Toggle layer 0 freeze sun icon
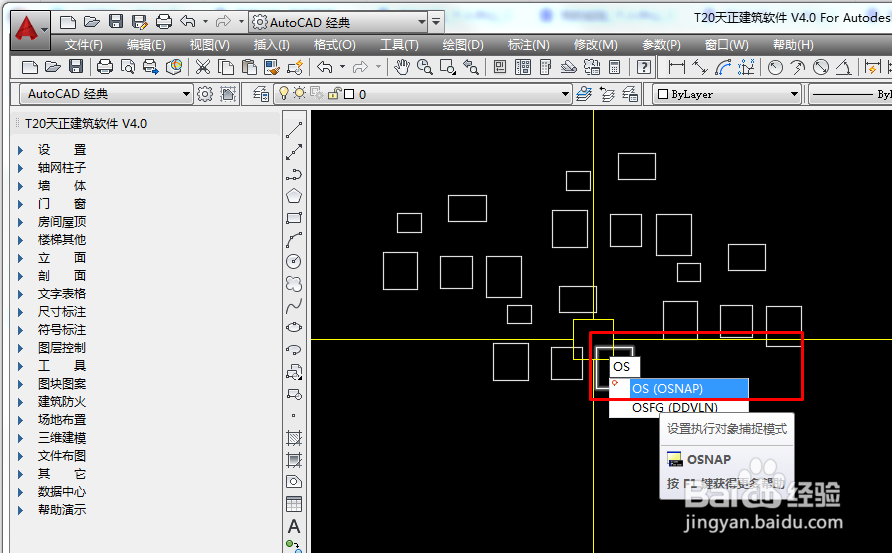The height and width of the screenshot is (553, 892). tap(299, 93)
